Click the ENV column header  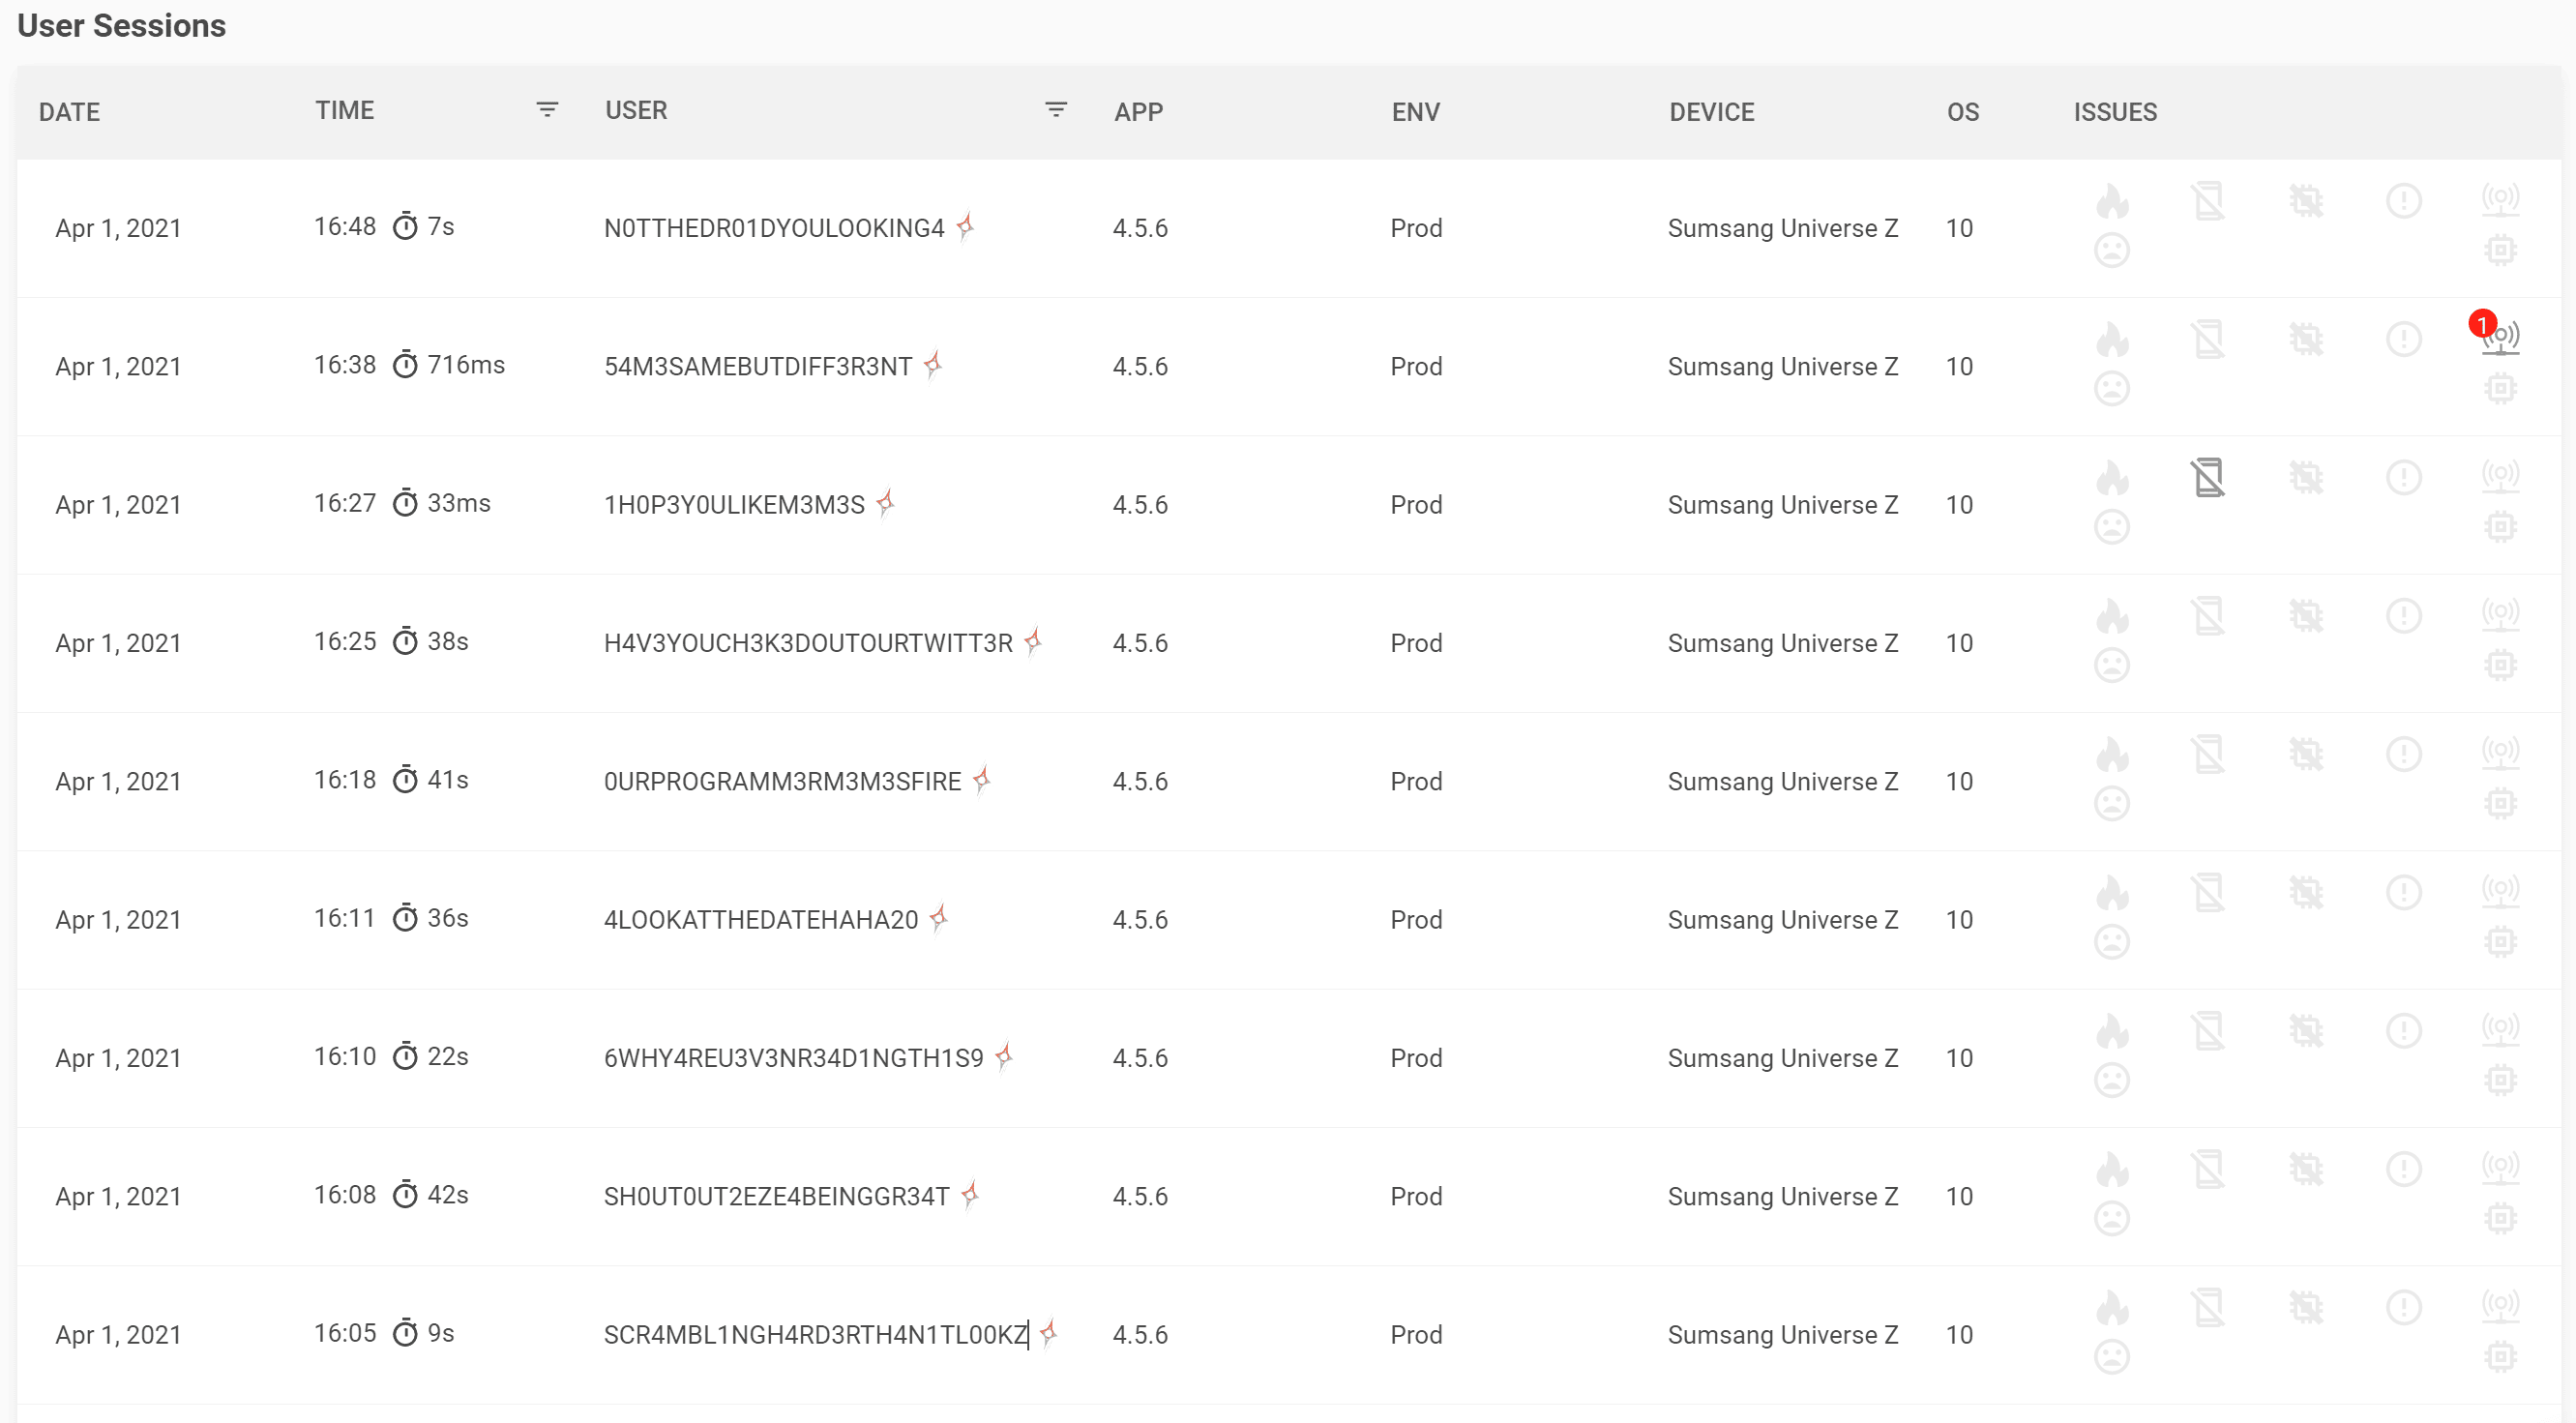1415,111
